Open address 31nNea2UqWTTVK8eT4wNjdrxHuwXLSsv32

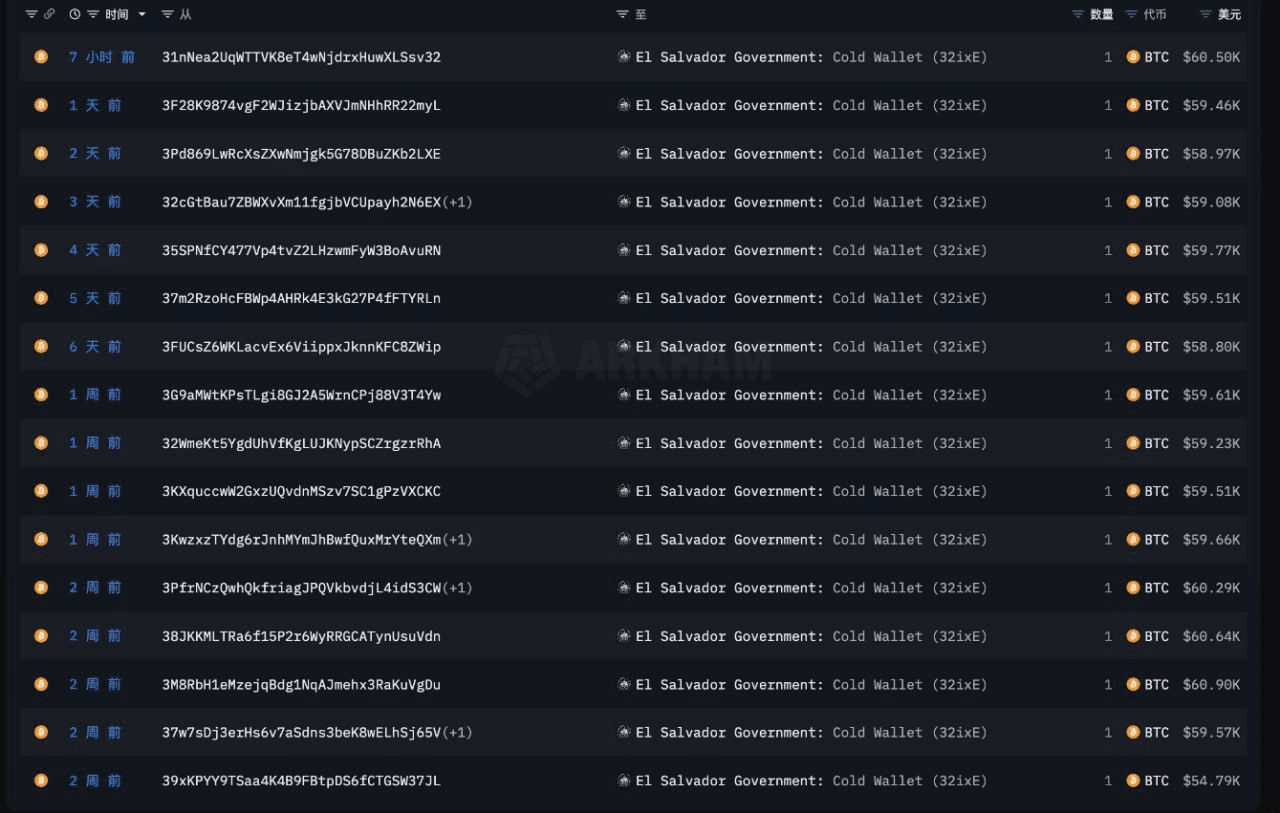click(x=301, y=57)
